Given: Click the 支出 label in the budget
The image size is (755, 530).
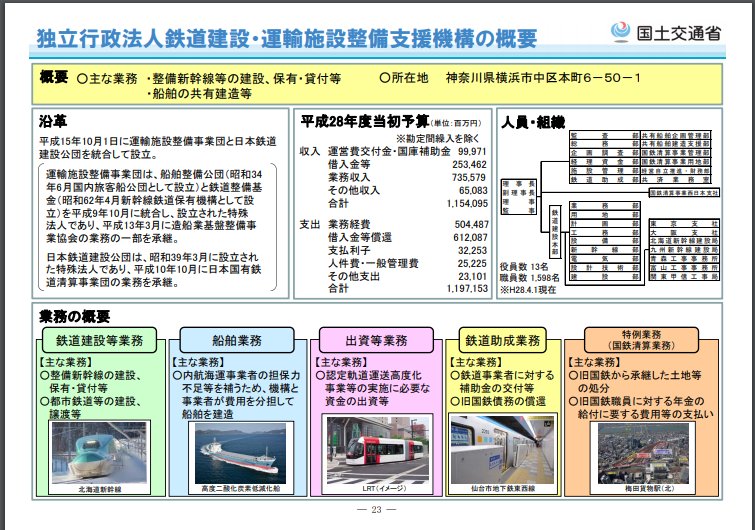Looking at the screenshot, I should pyautogui.click(x=310, y=224).
